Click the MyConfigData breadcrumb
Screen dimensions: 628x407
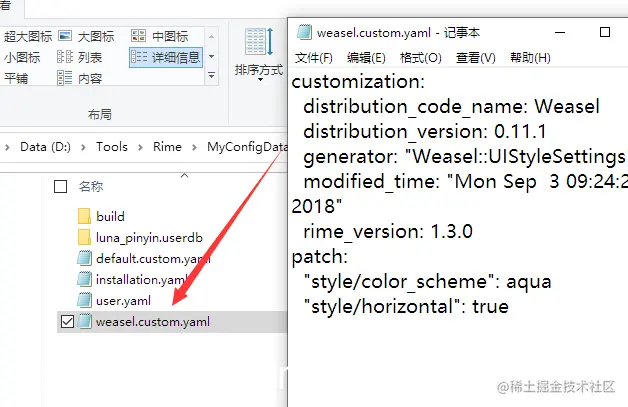pos(247,147)
